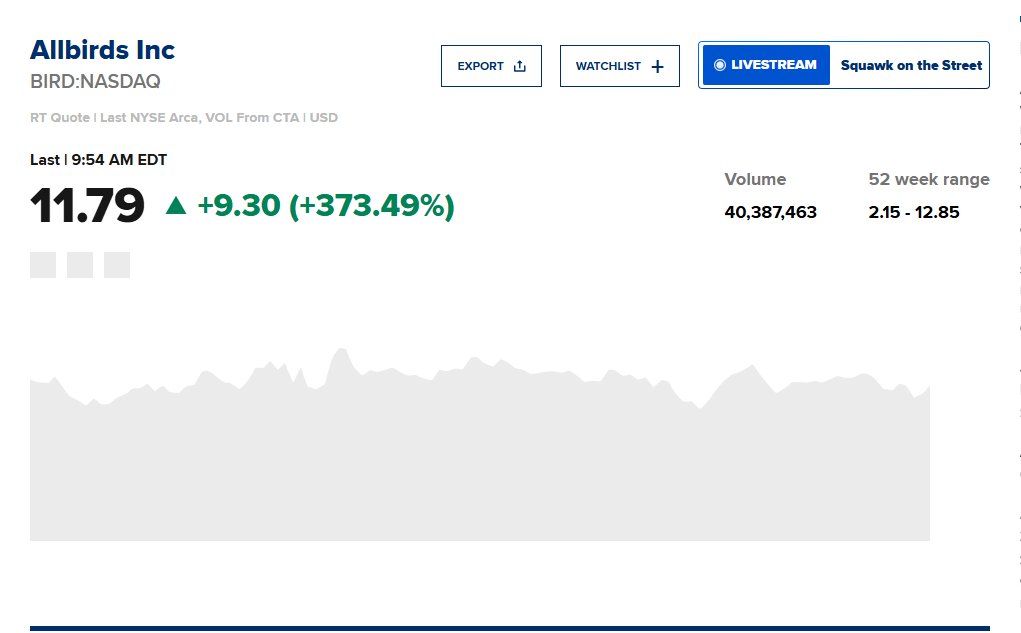1021x633 pixels.
Task: Click the 52 week range label
Action: click(x=929, y=179)
